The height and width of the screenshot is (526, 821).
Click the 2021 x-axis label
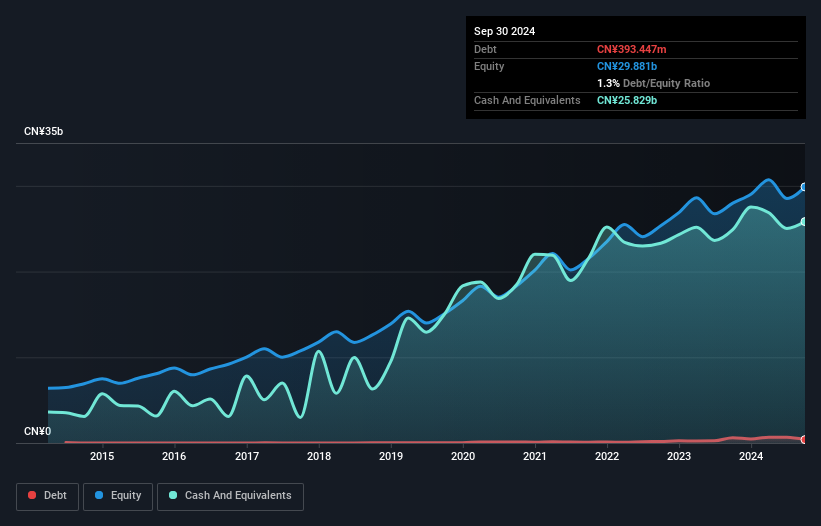(535, 456)
